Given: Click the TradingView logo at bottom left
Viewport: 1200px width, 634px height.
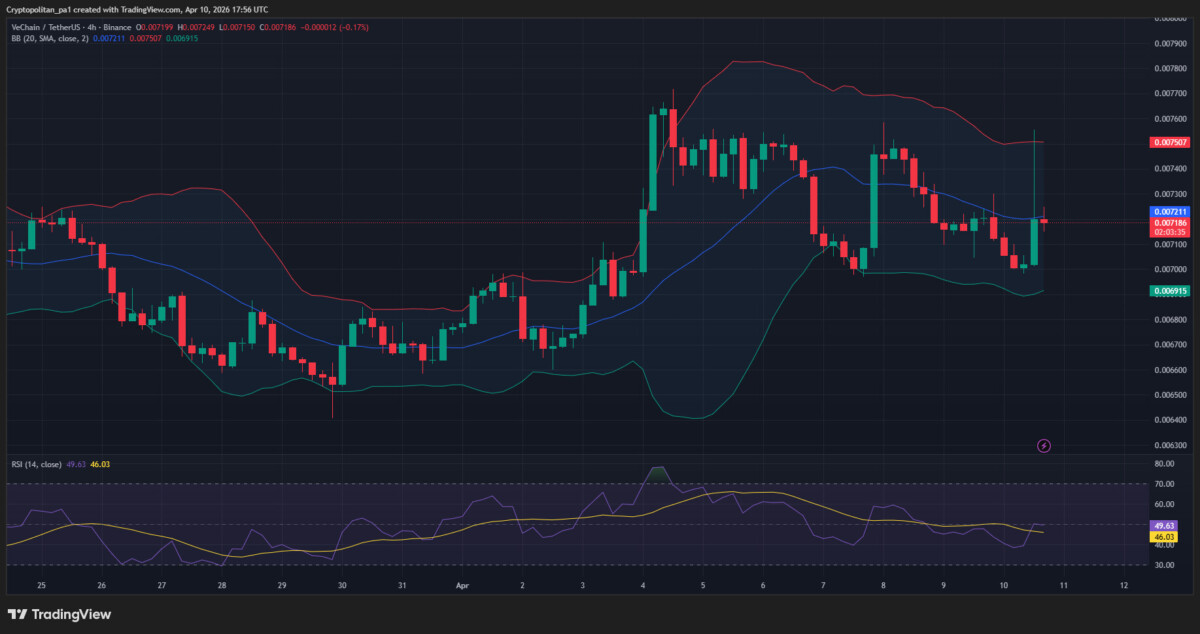Looking at the screenshot, I should [59, 614].
